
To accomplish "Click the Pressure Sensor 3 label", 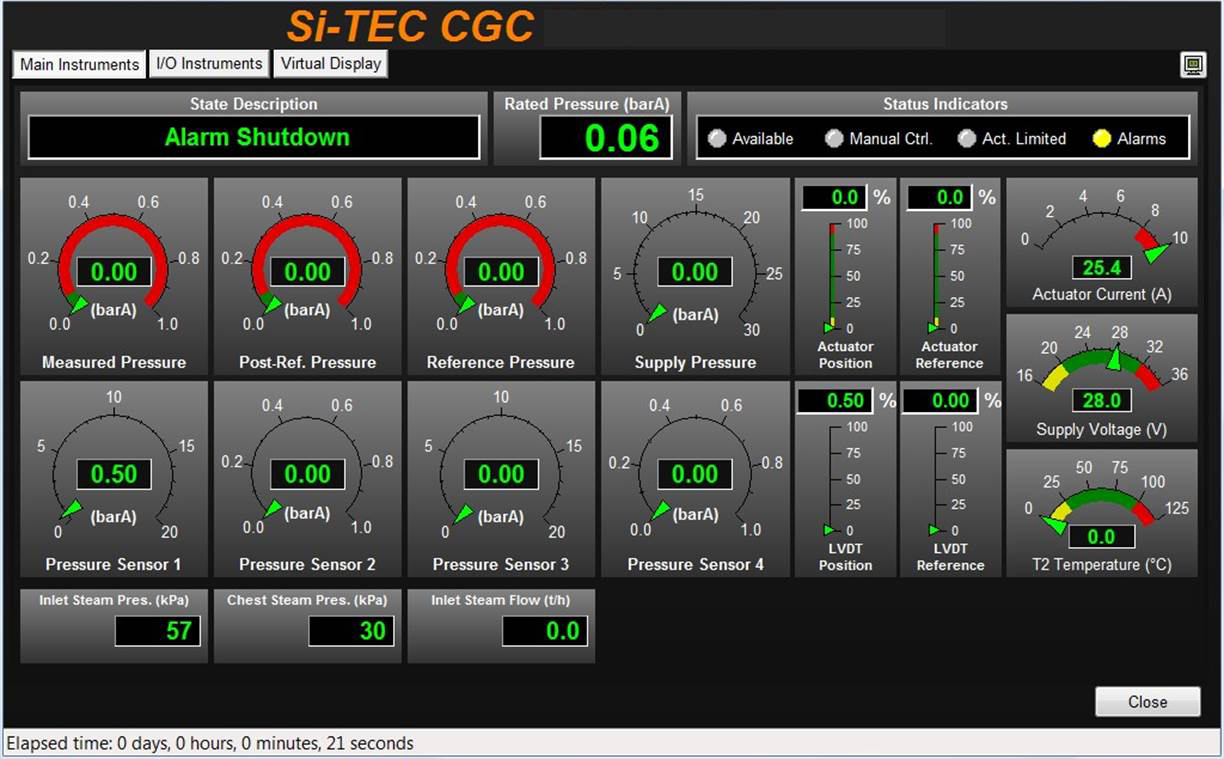I will coord(501,564).
